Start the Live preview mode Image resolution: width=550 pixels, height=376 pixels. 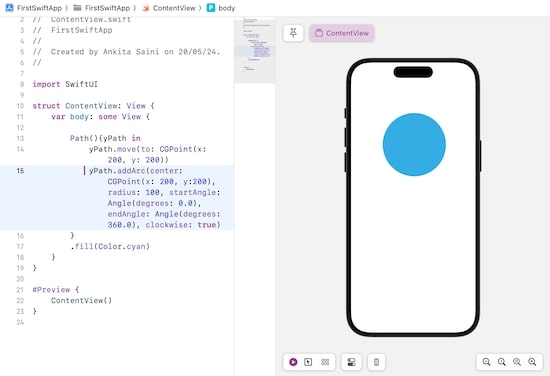click(293, 362)
